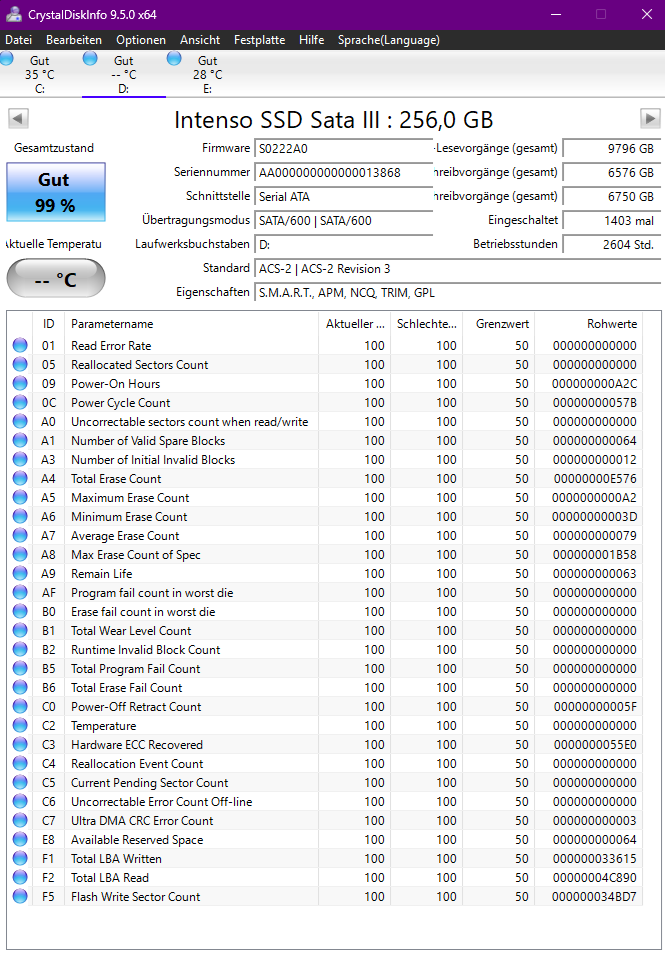The width and height of the screenshot is (665, 956).
Task: Click status icon for Total LBA Written
Action: pos(20,858)
